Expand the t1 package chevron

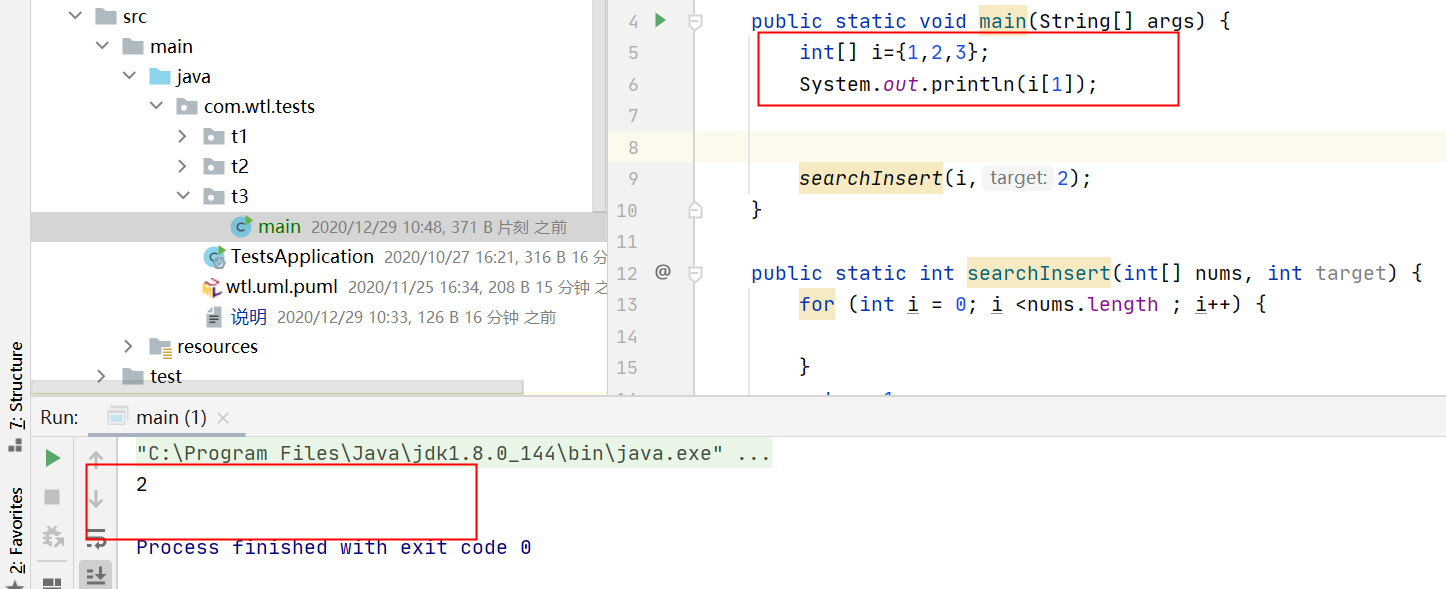pos(183,137)
